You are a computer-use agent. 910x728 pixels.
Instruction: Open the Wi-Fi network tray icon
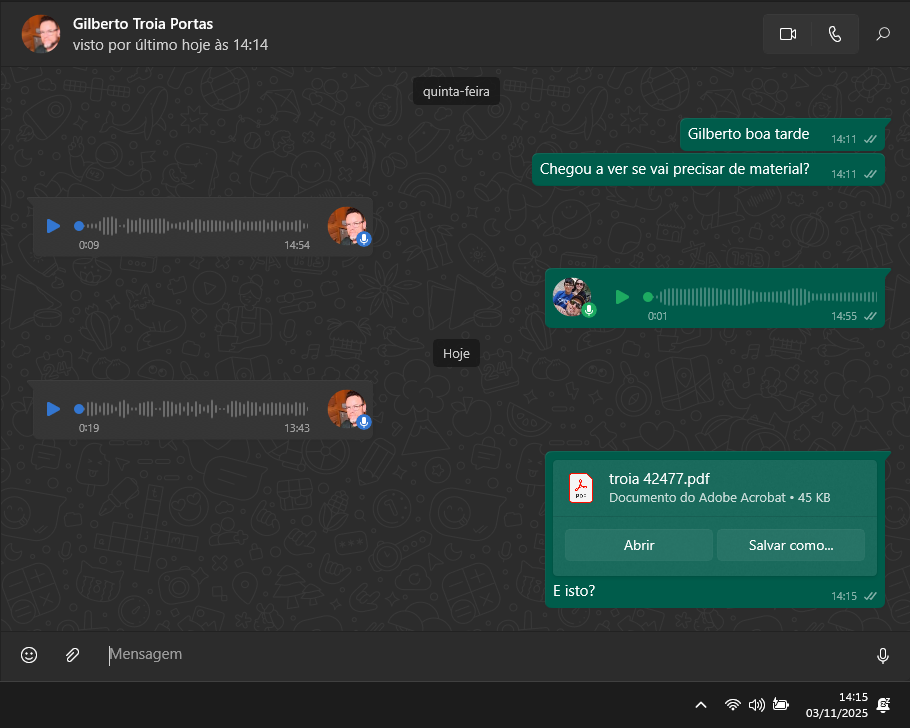point(732,705)
